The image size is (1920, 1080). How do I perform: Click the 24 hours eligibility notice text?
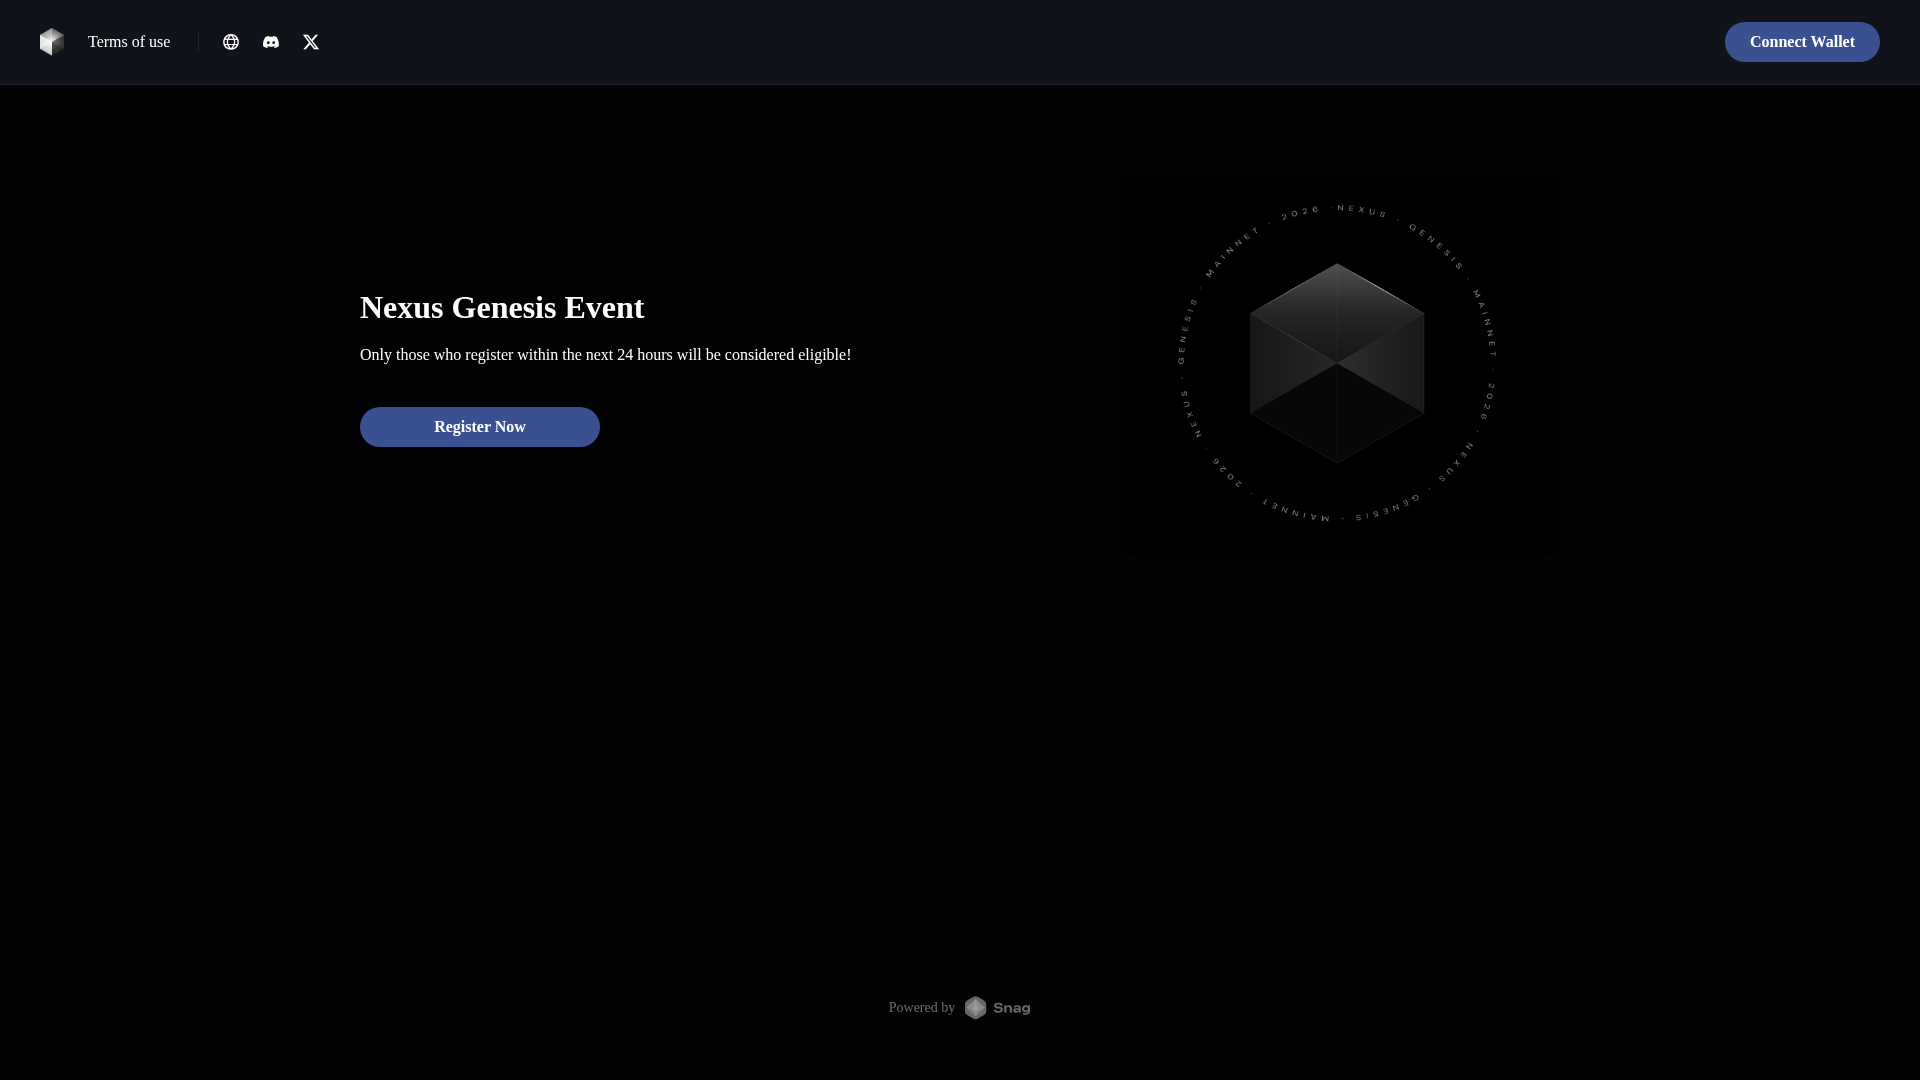pyautogui.click(x=605, y=355)
